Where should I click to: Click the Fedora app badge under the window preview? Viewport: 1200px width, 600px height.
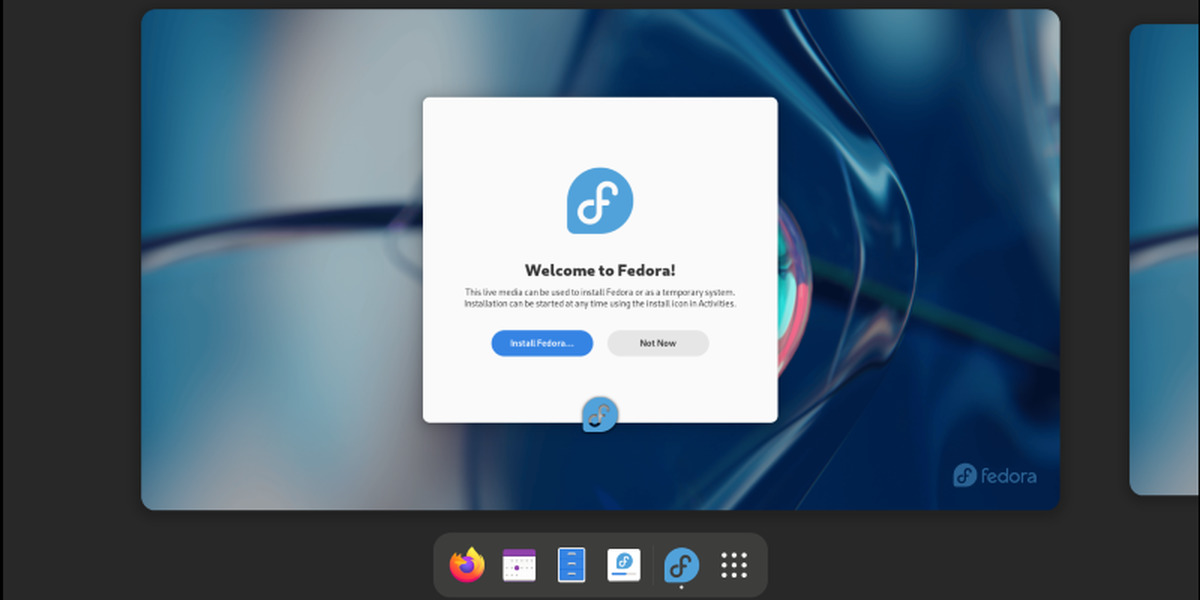point(600,412)
